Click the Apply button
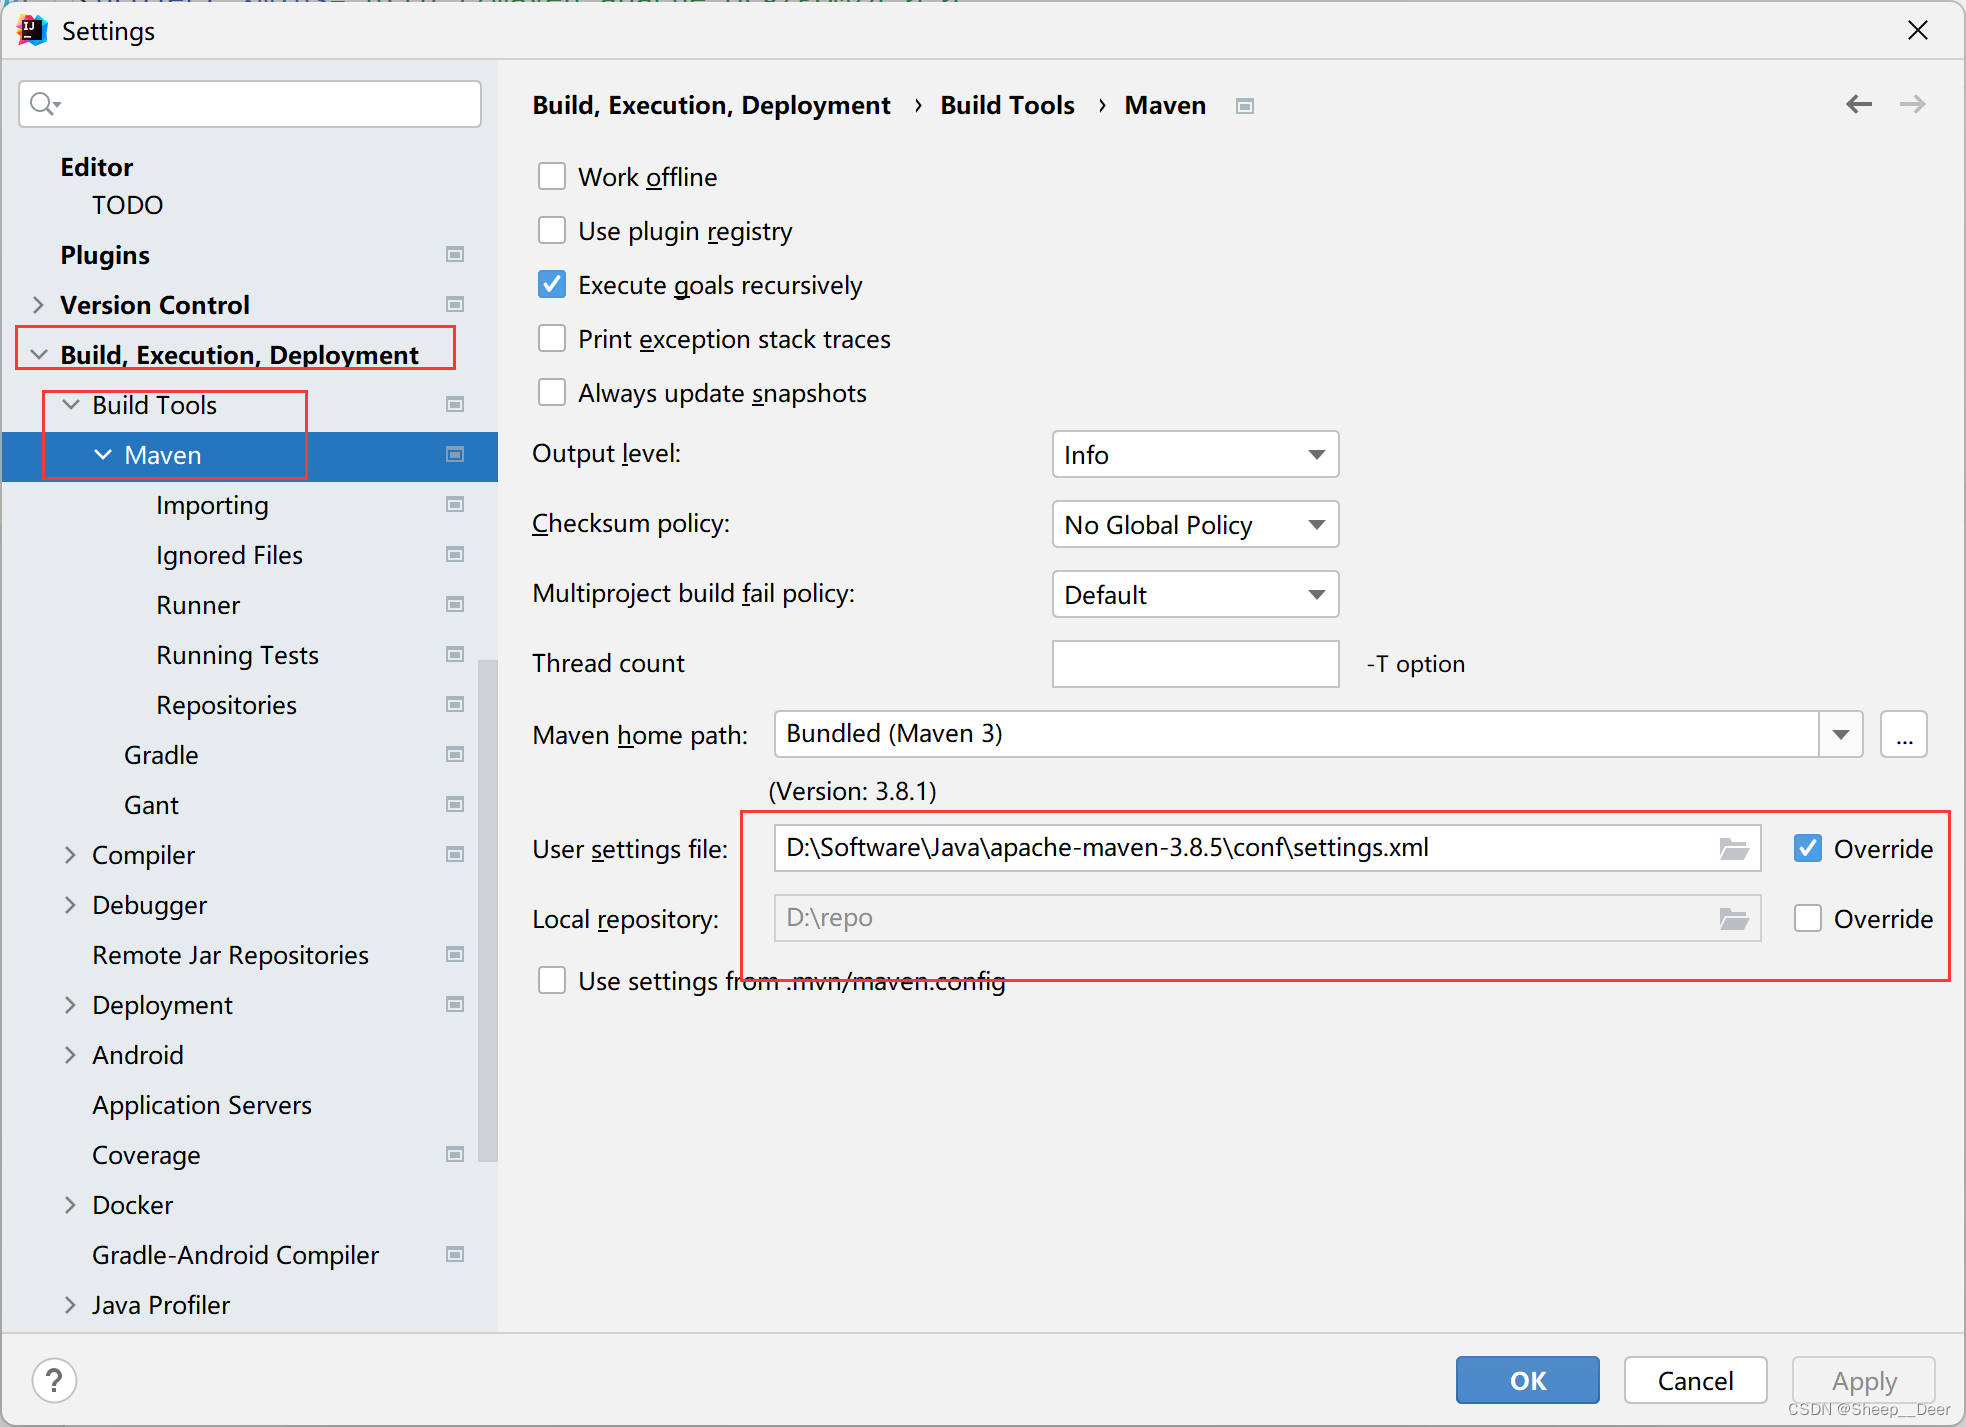Viewport: 1966px width, 1427px height. point(1864,1380)
